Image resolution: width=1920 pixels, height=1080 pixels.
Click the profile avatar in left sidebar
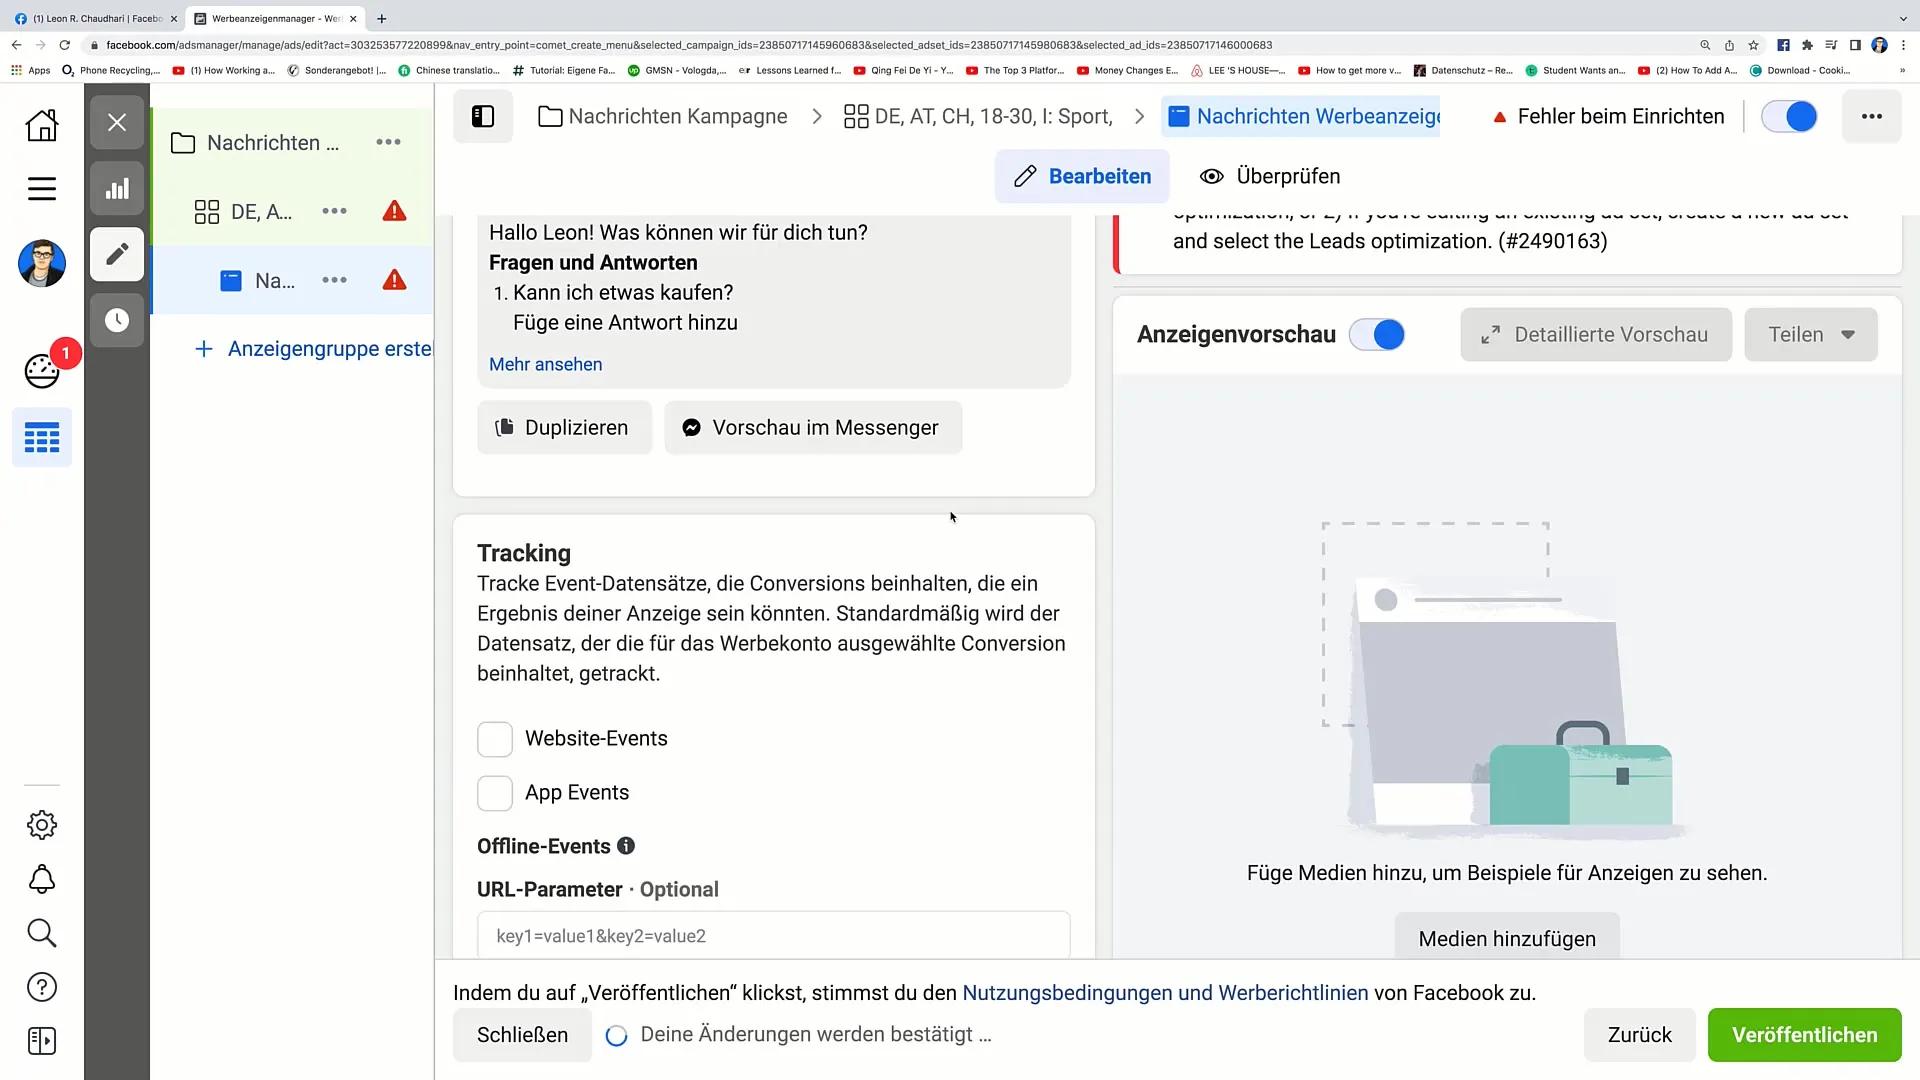(x=42, y=264)
